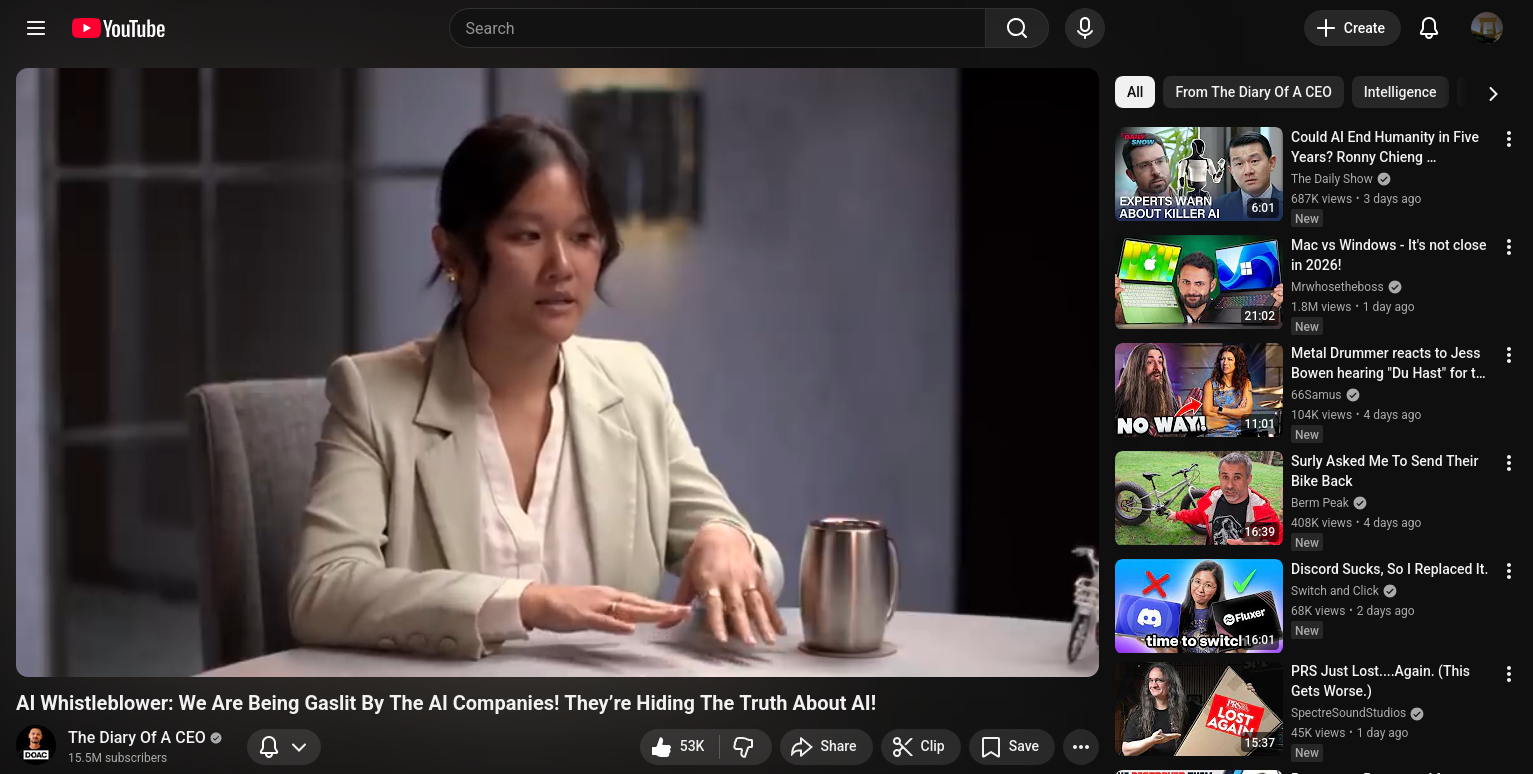The height and width of the screenshot is (774, 1533).
Task: Save video to a playlist
Action: pos(1011,746)
